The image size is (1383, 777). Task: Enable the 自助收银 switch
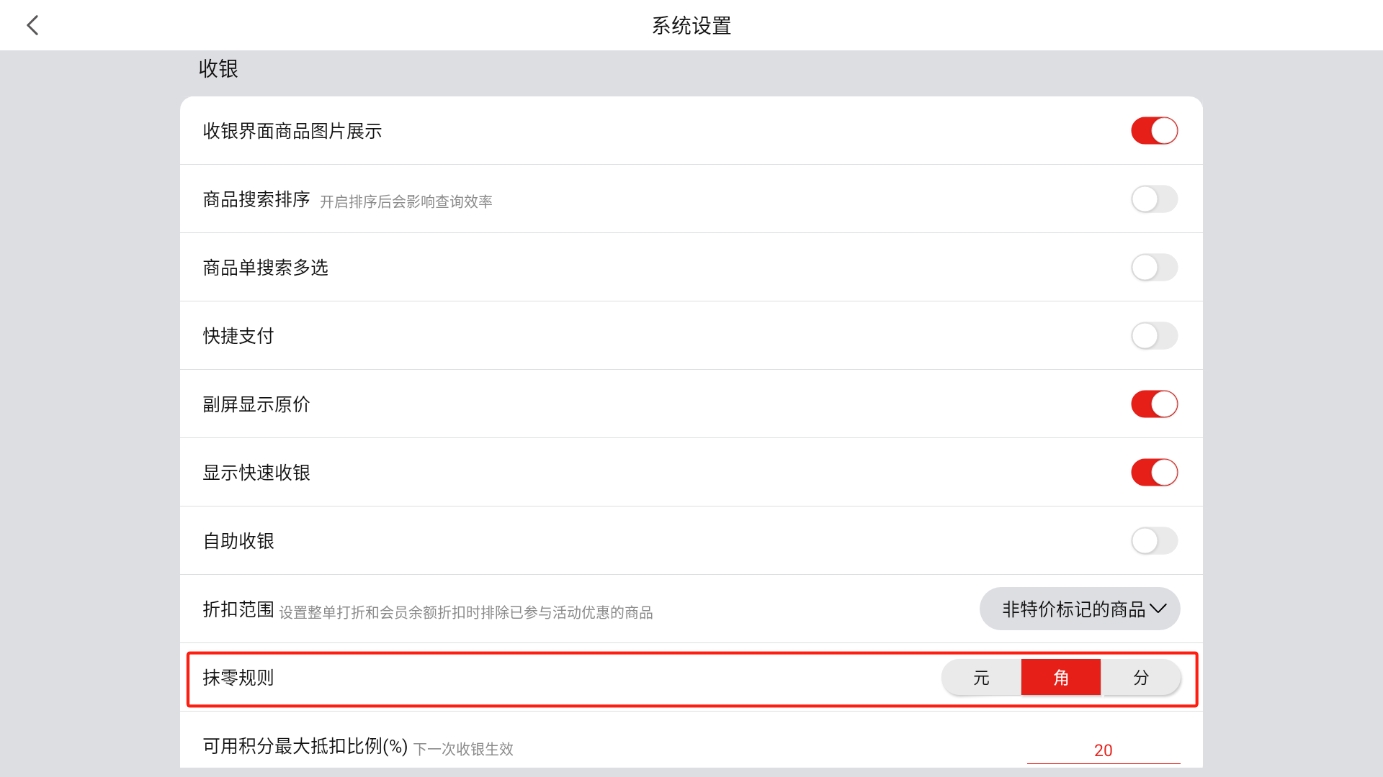tap(1154, 541)
